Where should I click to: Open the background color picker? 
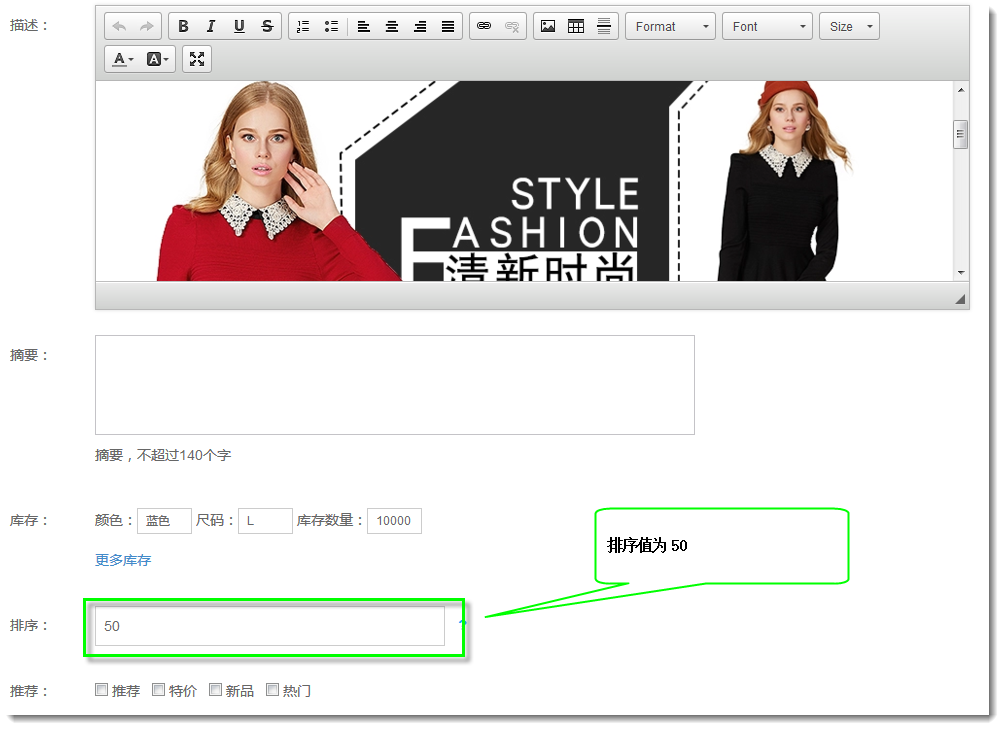tap(159, 59)
